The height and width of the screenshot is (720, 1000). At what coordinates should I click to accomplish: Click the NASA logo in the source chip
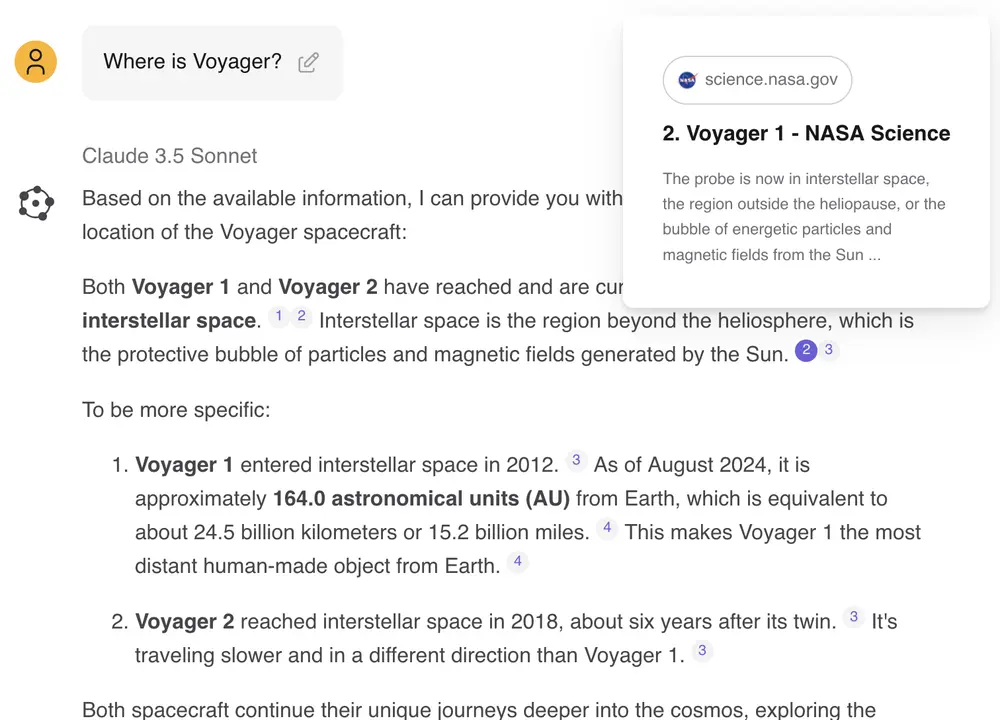pos(687,80)
